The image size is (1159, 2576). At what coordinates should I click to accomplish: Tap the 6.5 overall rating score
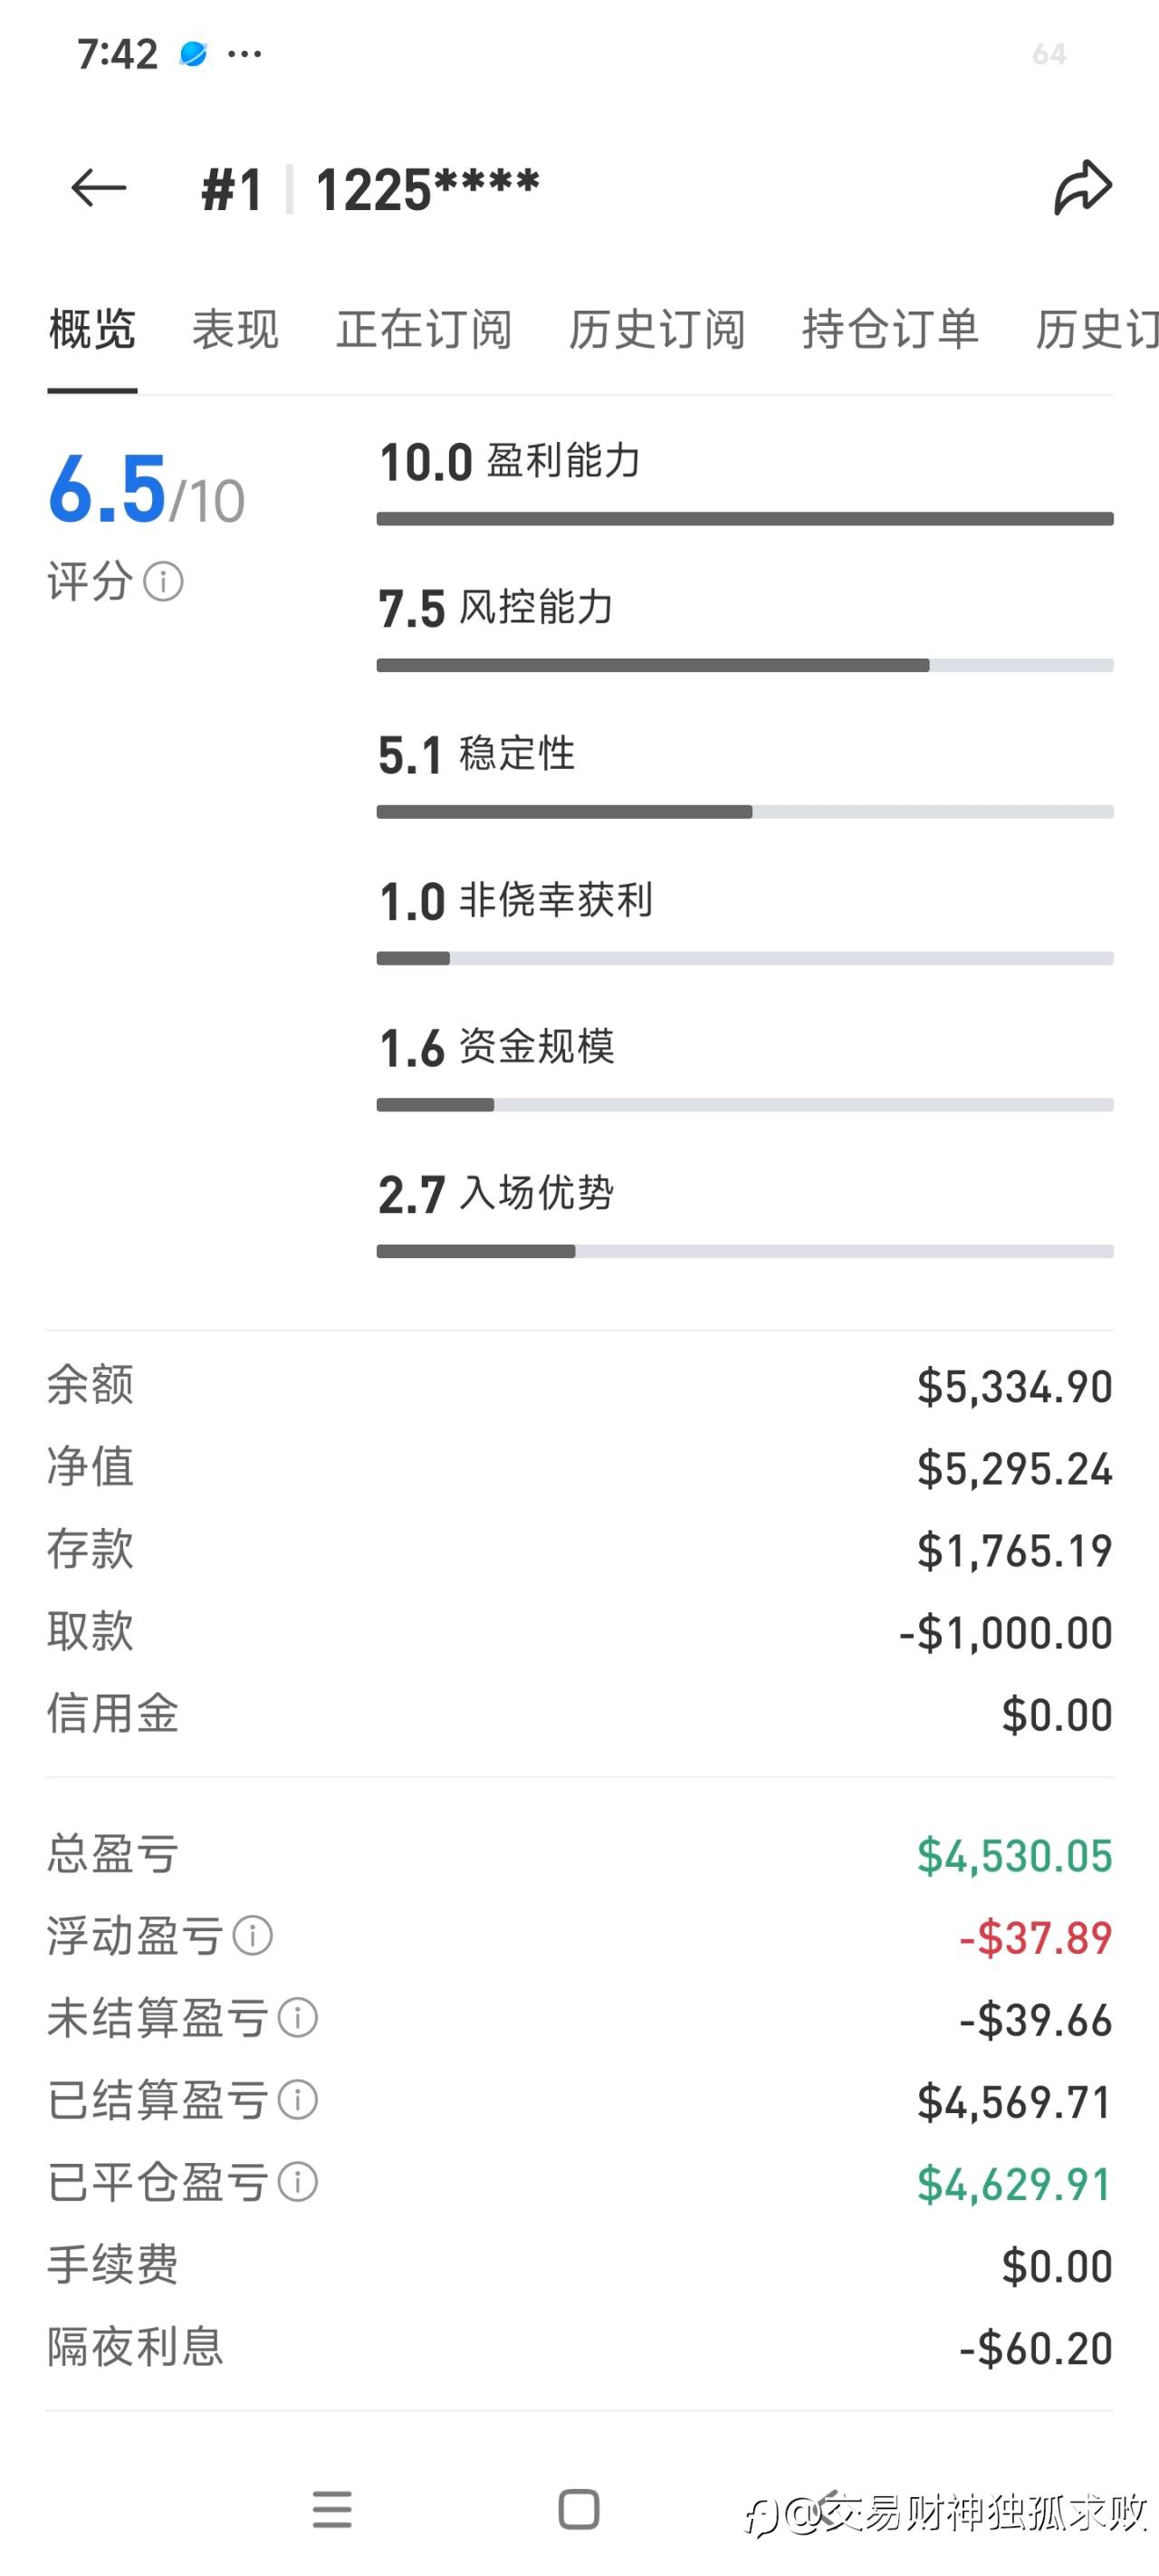108,490
